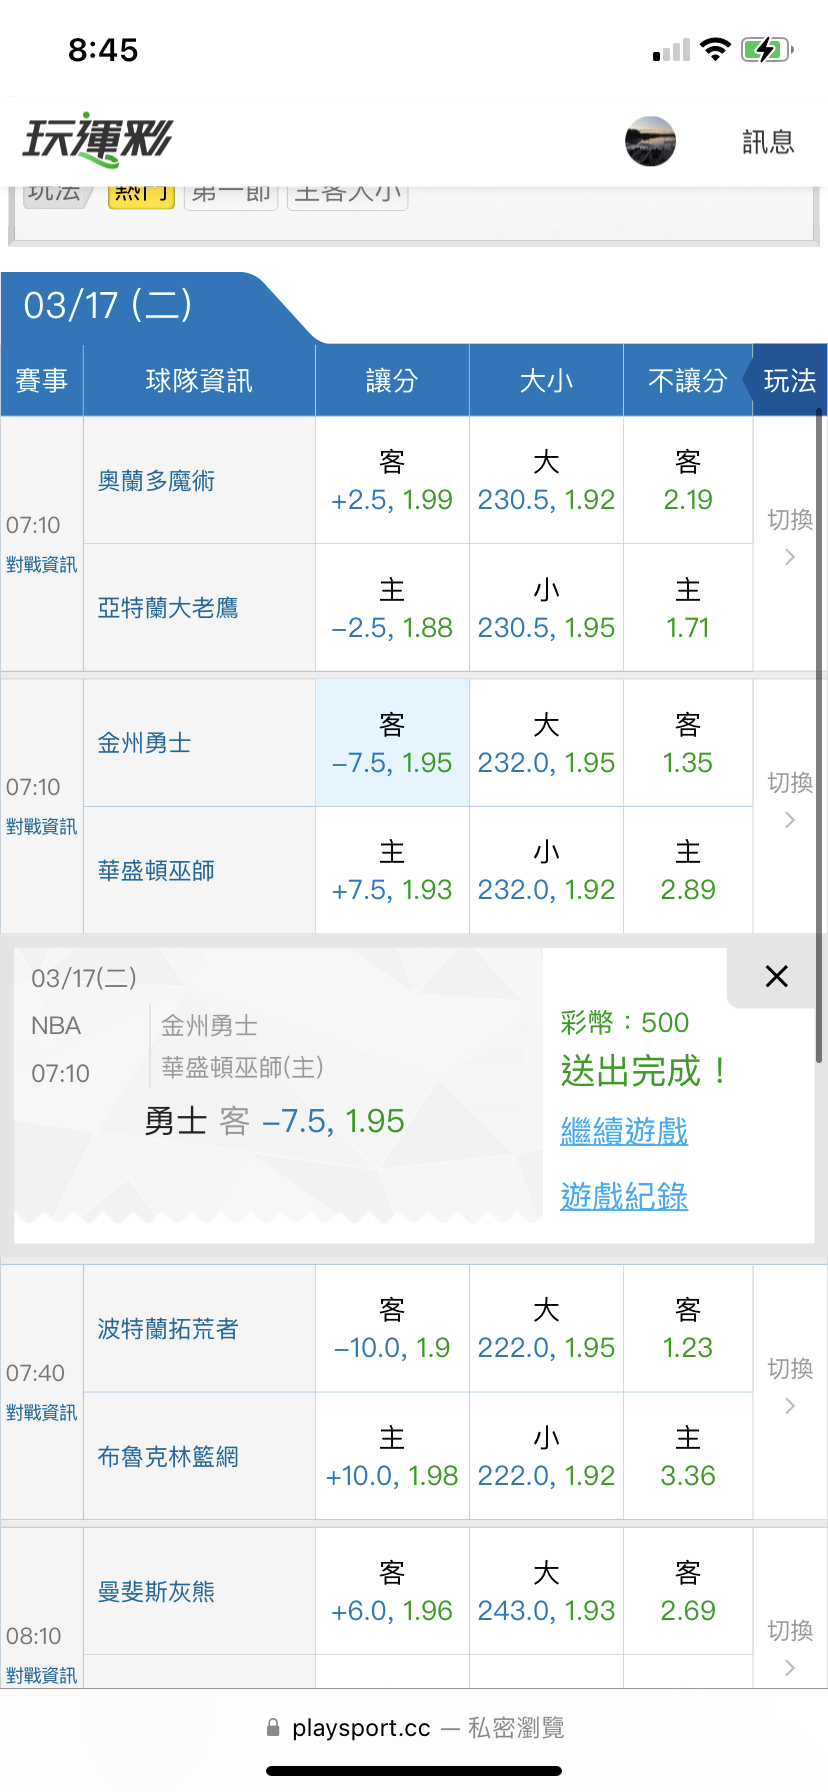Select Warriors 客 -7.5 spread bet
The width and height of the screenshot is (828, 1792).
(392, 744)
